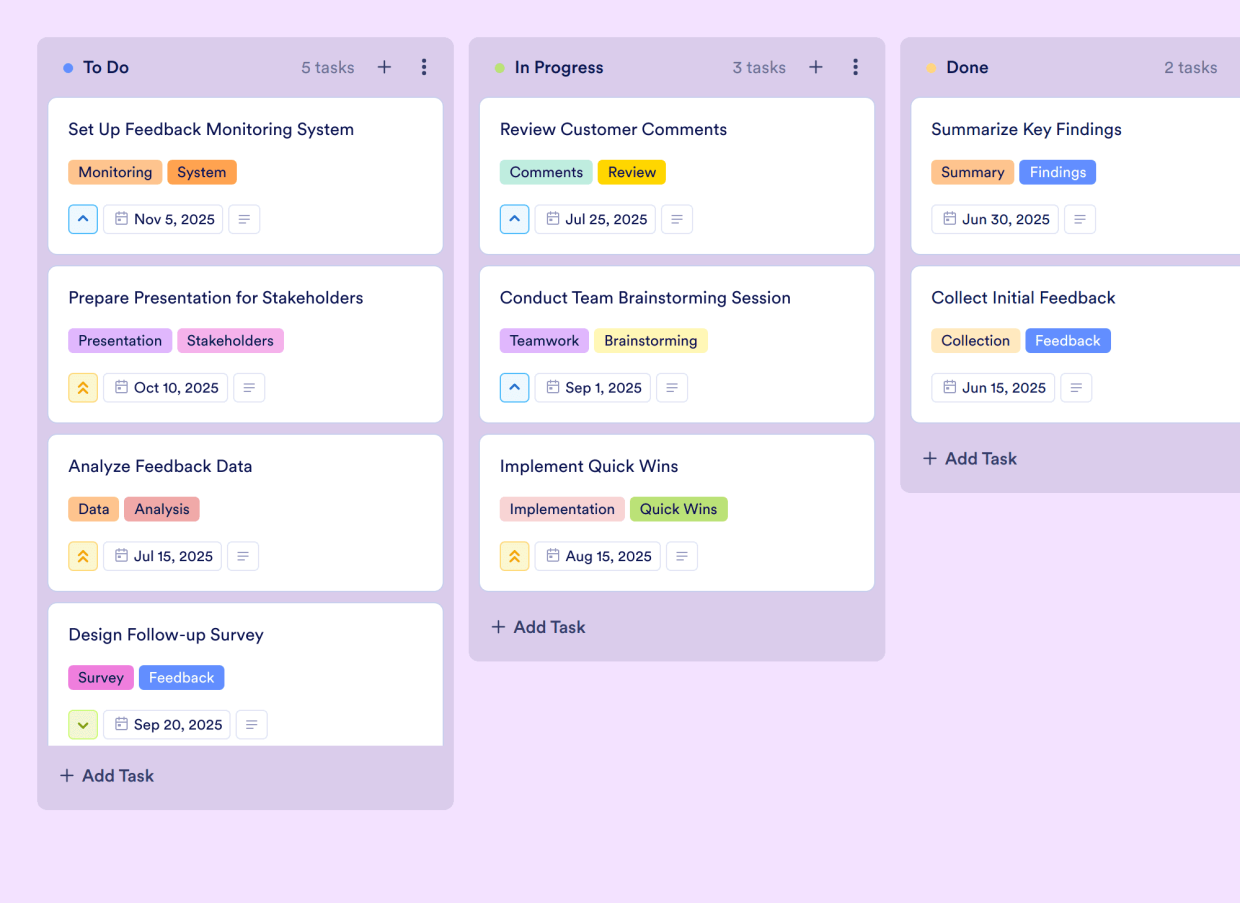The height and width of the screenshot is (903, 1240).
Task: Open priority selector on Conduct Team Brainstorming Session
Action: pyautogui.click(x=514, y=388)
